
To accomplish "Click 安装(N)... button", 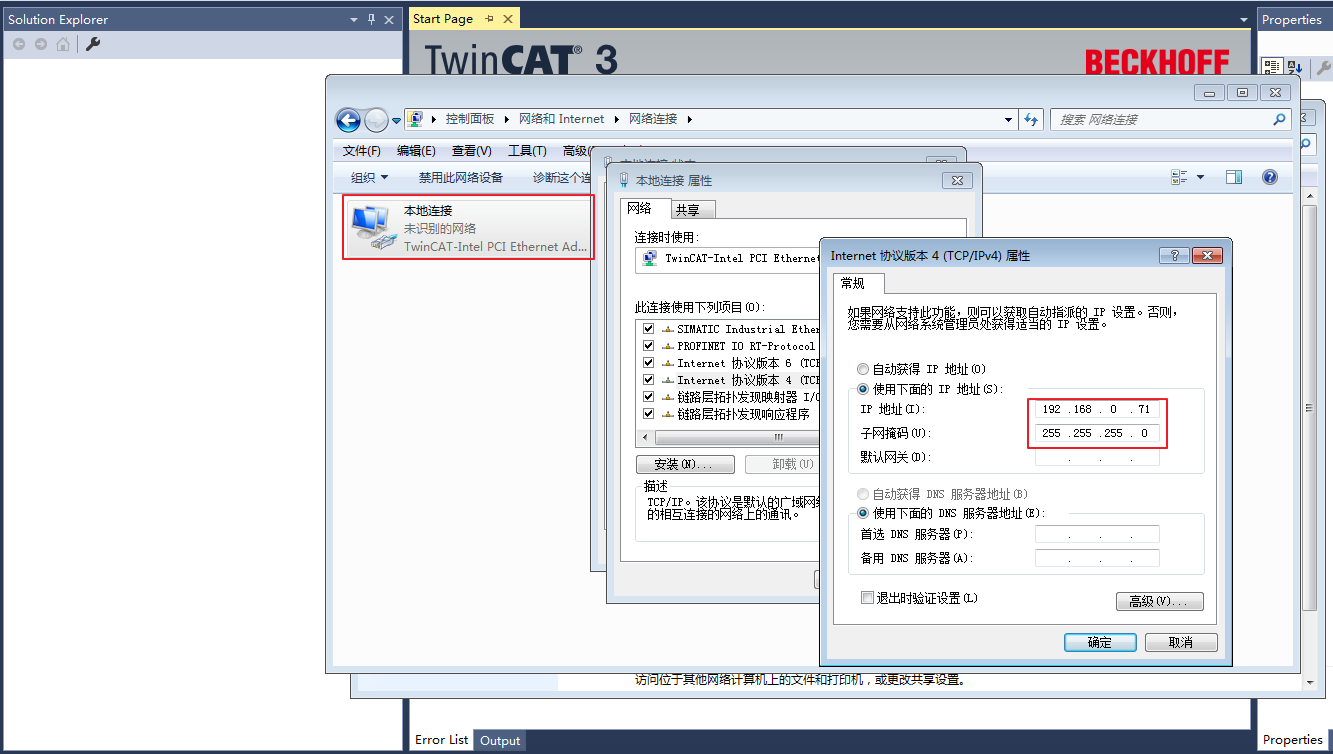I will tap(685, 464).
